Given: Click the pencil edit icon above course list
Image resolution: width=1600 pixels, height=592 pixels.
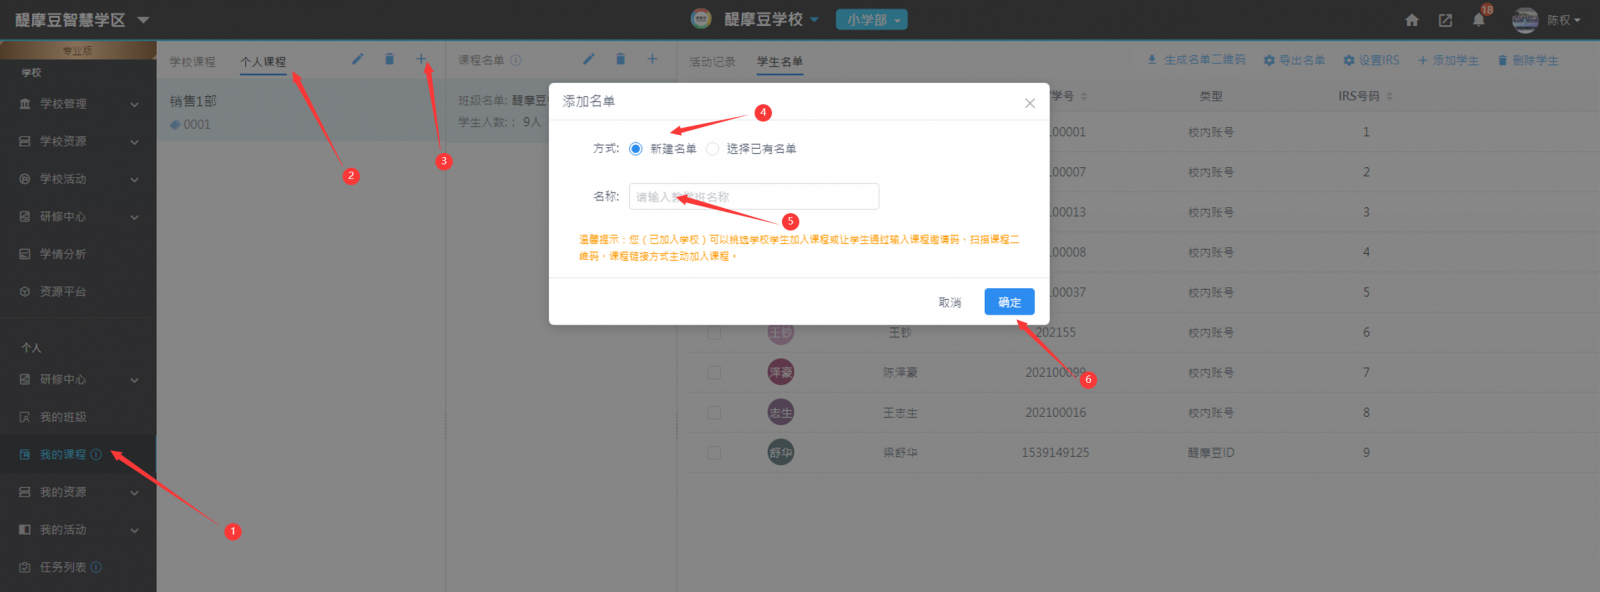Looking at the screenshot, I should pos(357,59).
